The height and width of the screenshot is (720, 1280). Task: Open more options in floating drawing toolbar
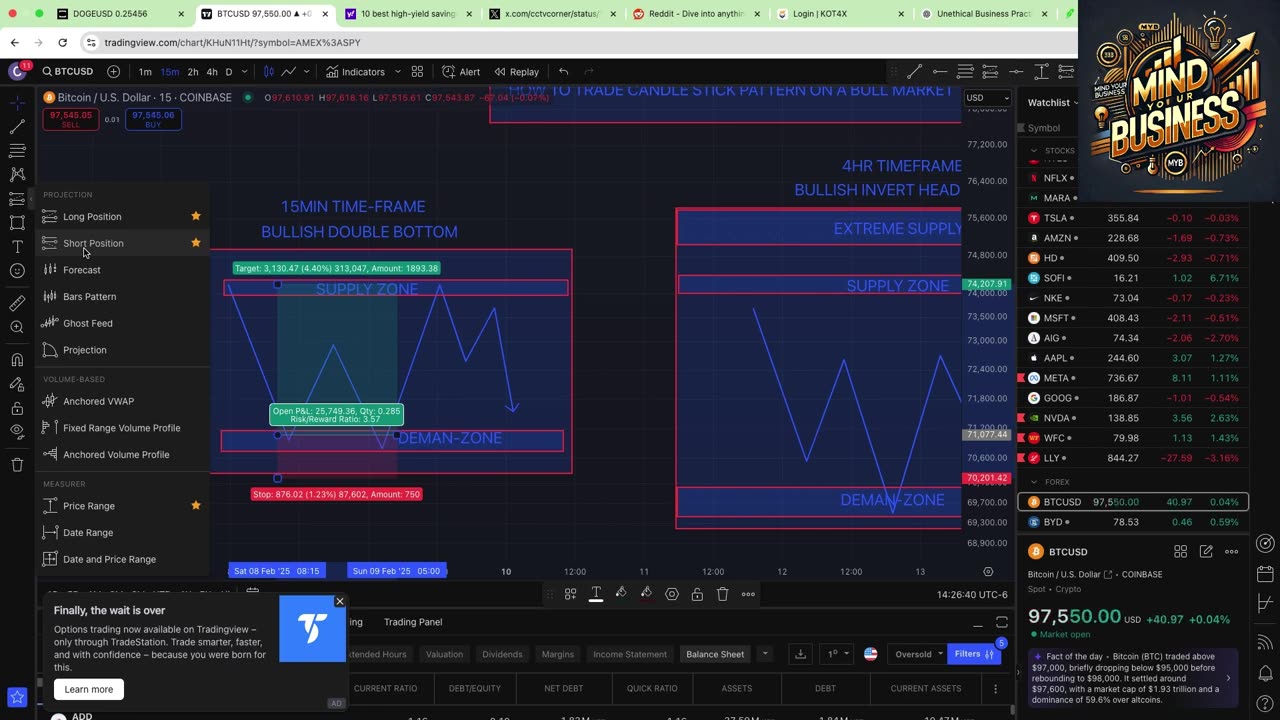pyautogui.click(x=748, y=594)
